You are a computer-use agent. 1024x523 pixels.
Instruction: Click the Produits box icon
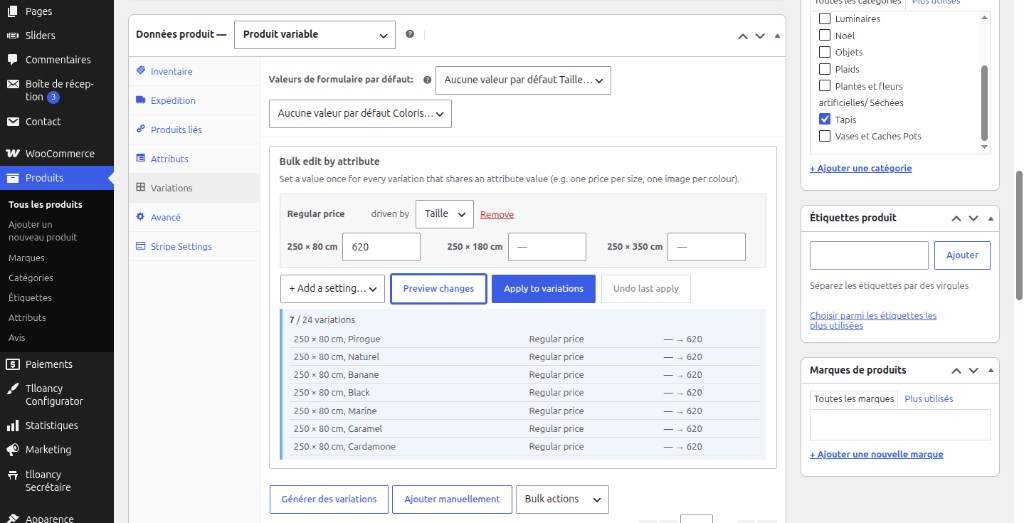pos(12,178)
